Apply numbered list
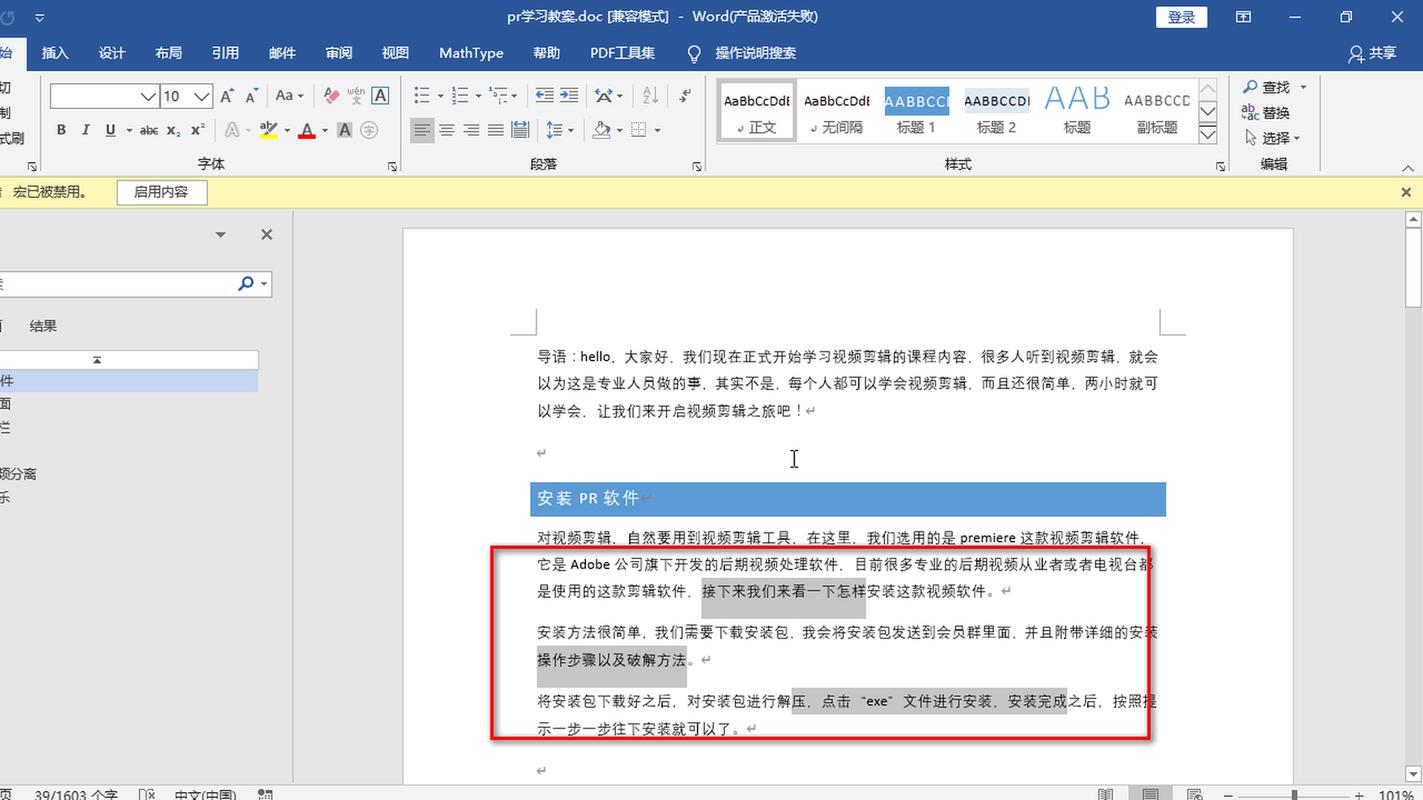 (x=460, y=96)
